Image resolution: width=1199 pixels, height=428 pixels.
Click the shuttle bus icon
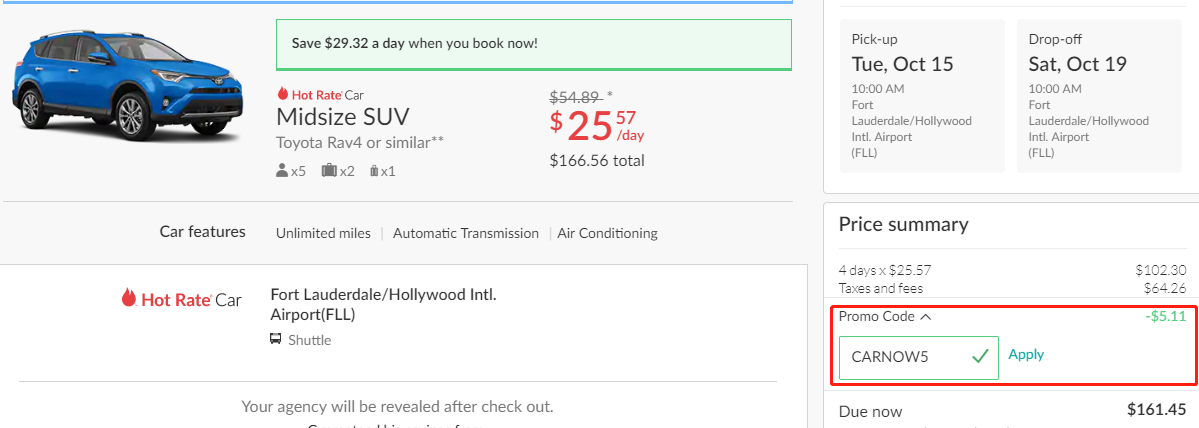tap(276, 339)
